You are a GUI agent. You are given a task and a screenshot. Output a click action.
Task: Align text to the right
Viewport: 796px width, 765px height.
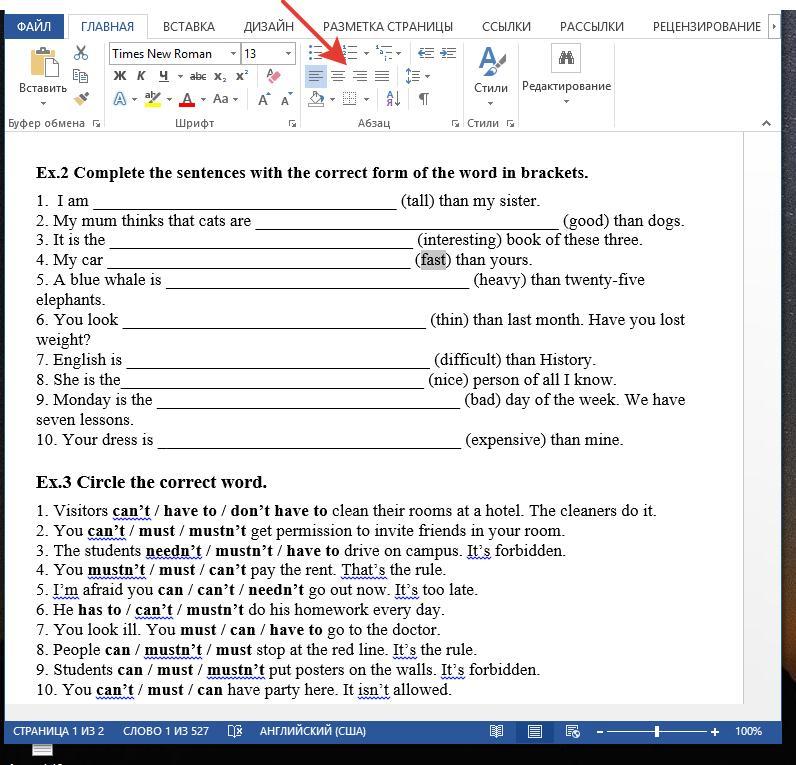click(360, 76)
